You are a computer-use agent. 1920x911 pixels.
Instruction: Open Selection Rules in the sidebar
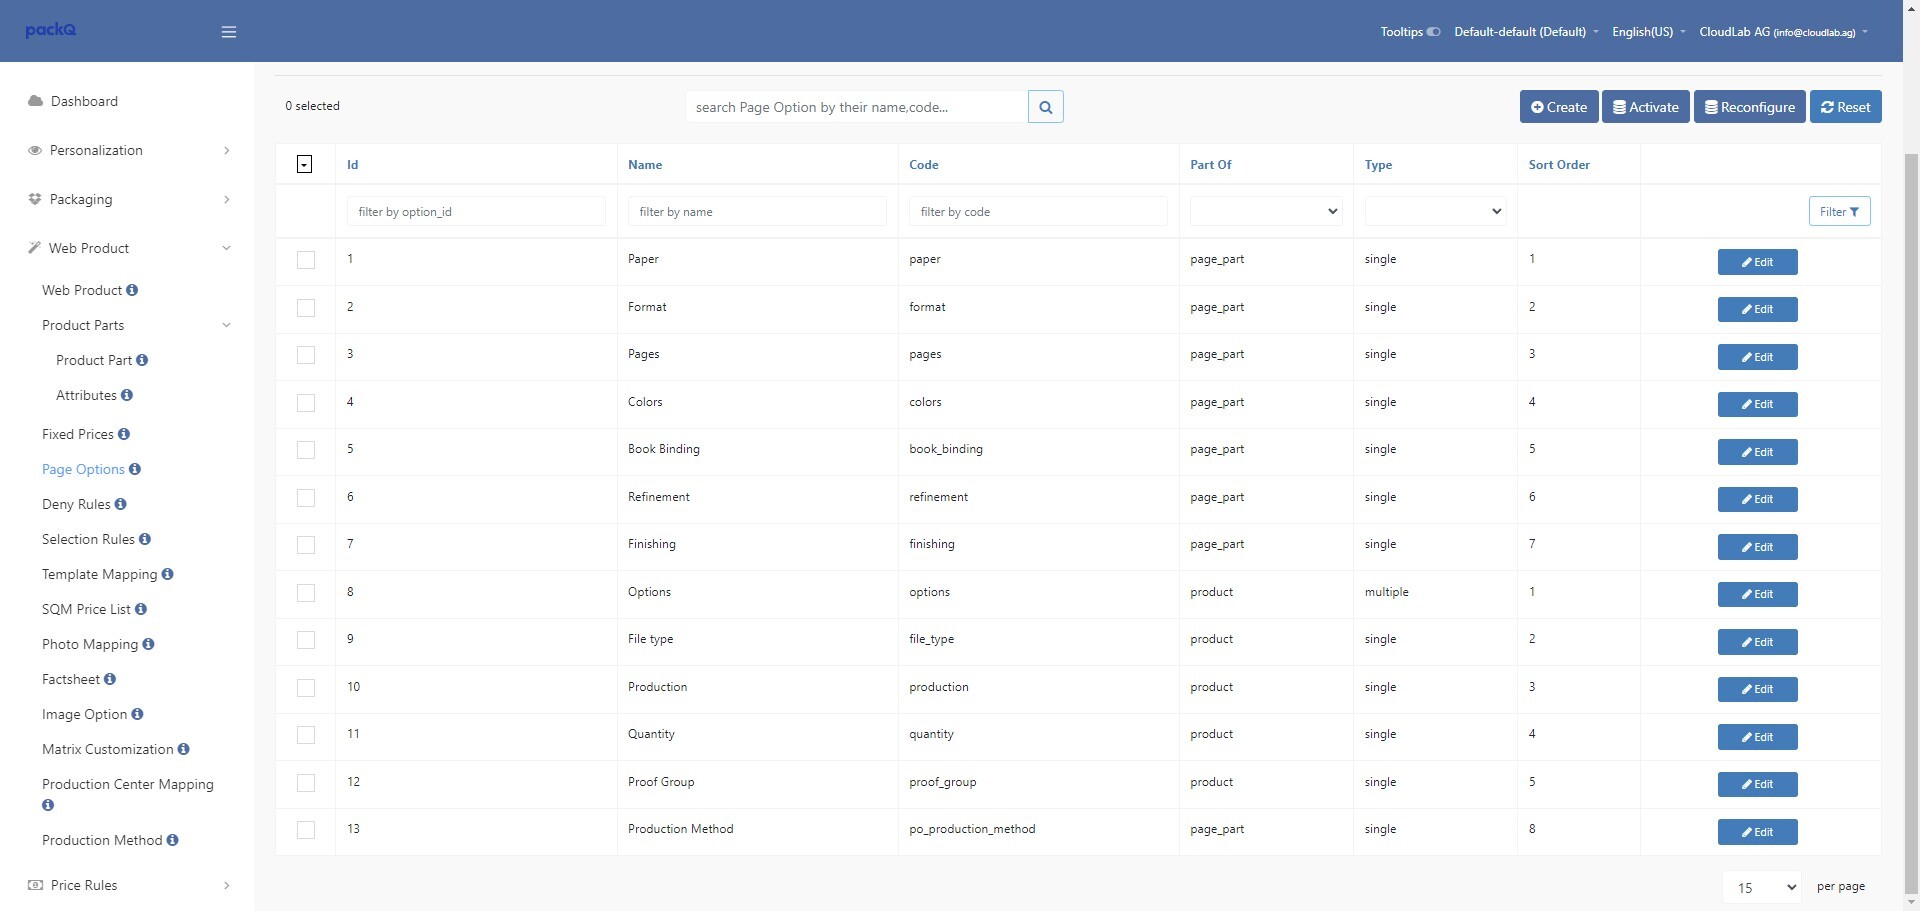click(x=88, y=539)
